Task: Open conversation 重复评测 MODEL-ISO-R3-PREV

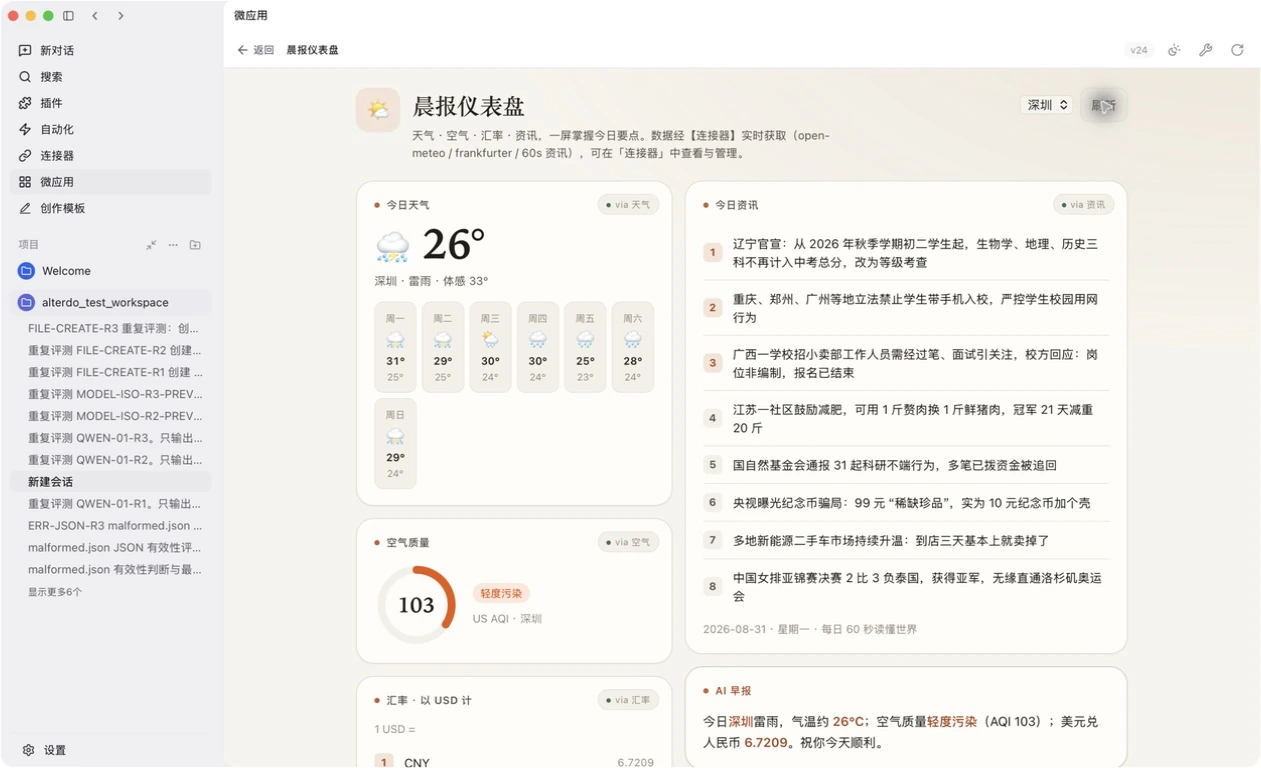Action: pos(111,394)
